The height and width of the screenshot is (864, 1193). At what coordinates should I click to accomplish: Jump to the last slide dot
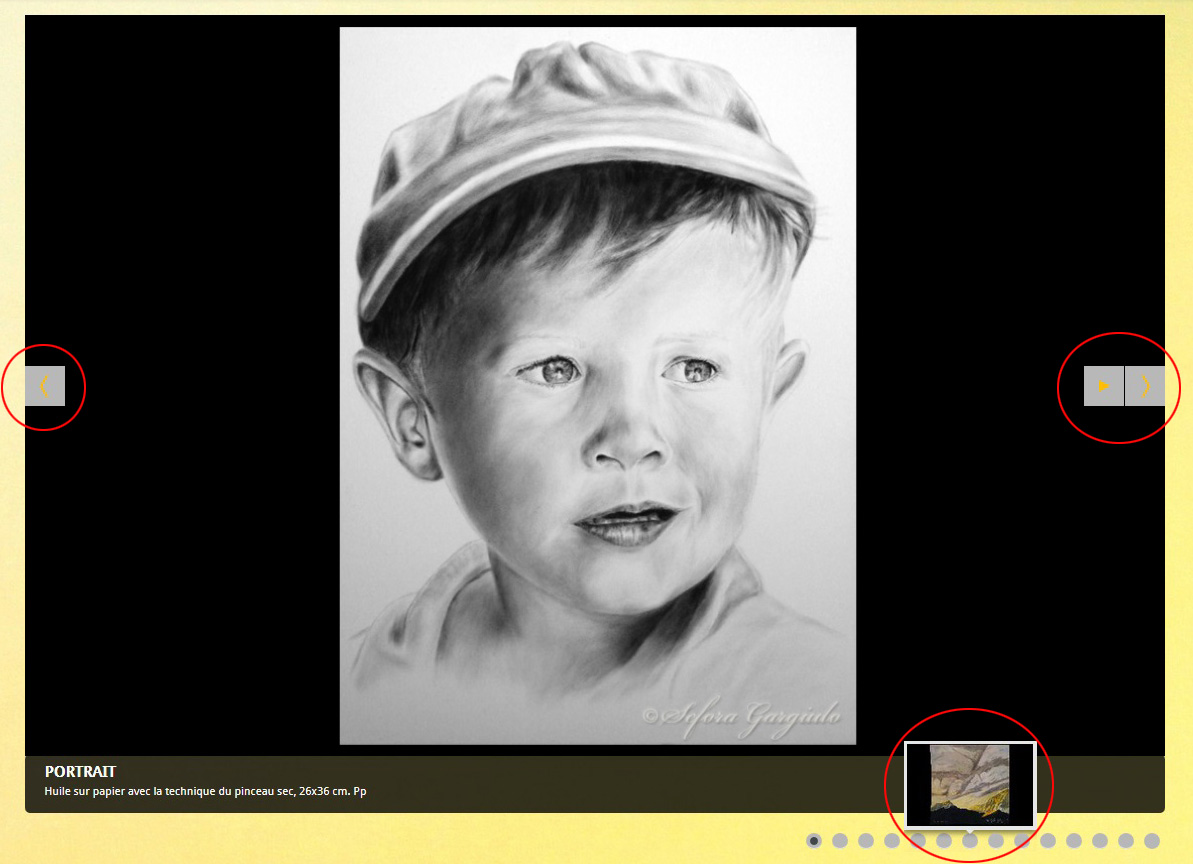point(1152,840)
